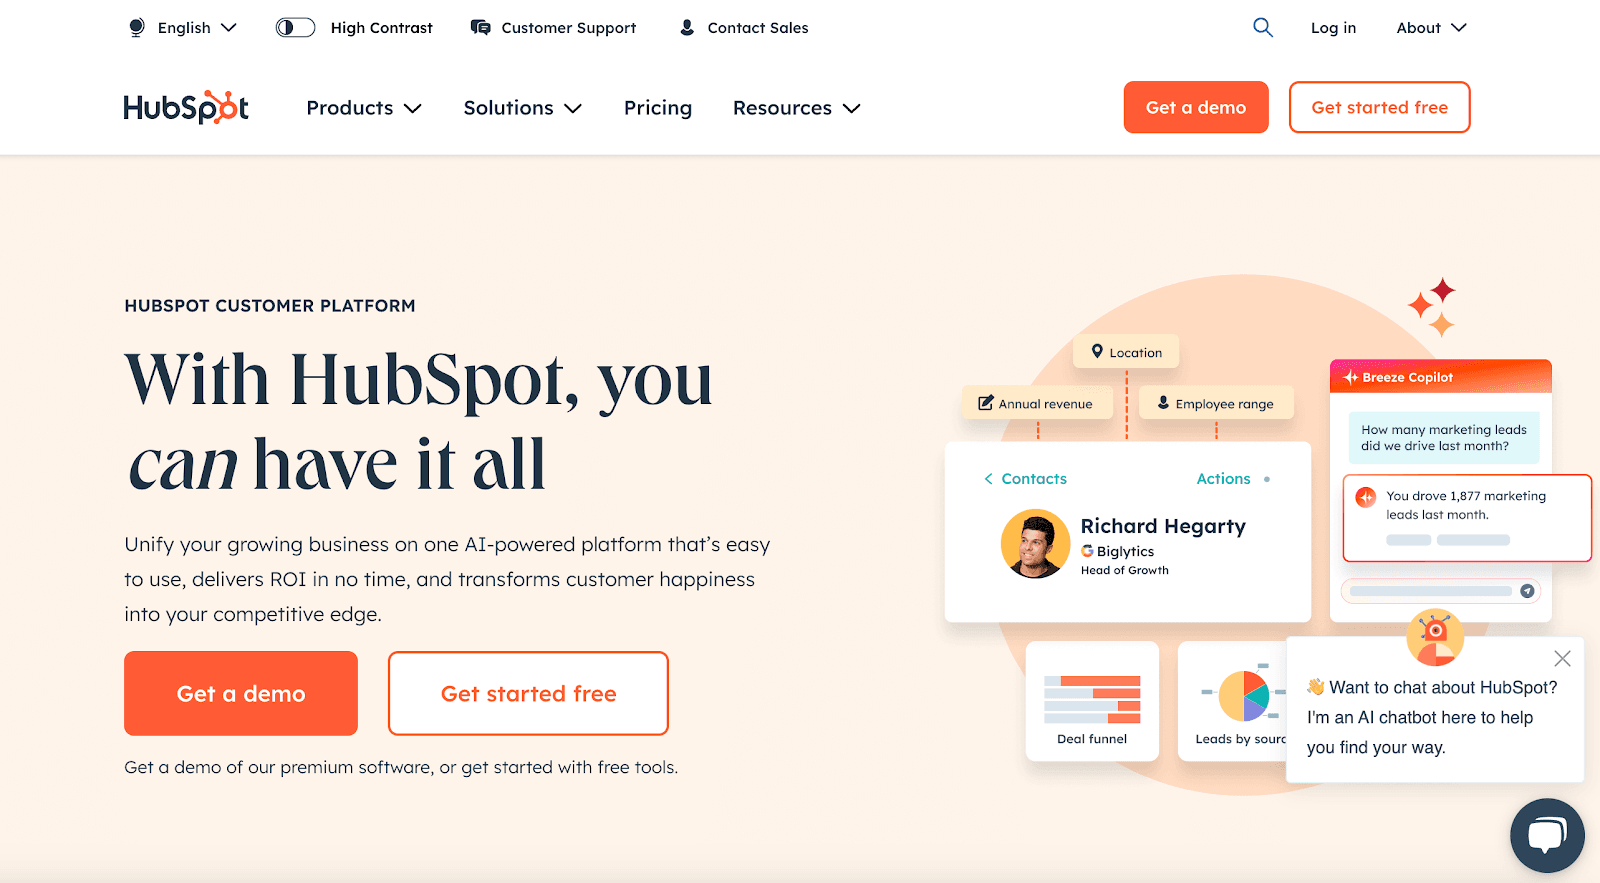This screenshot has height=883, width=1600.
Task: Click the Location tag label
Action: tap(1135, 352)
